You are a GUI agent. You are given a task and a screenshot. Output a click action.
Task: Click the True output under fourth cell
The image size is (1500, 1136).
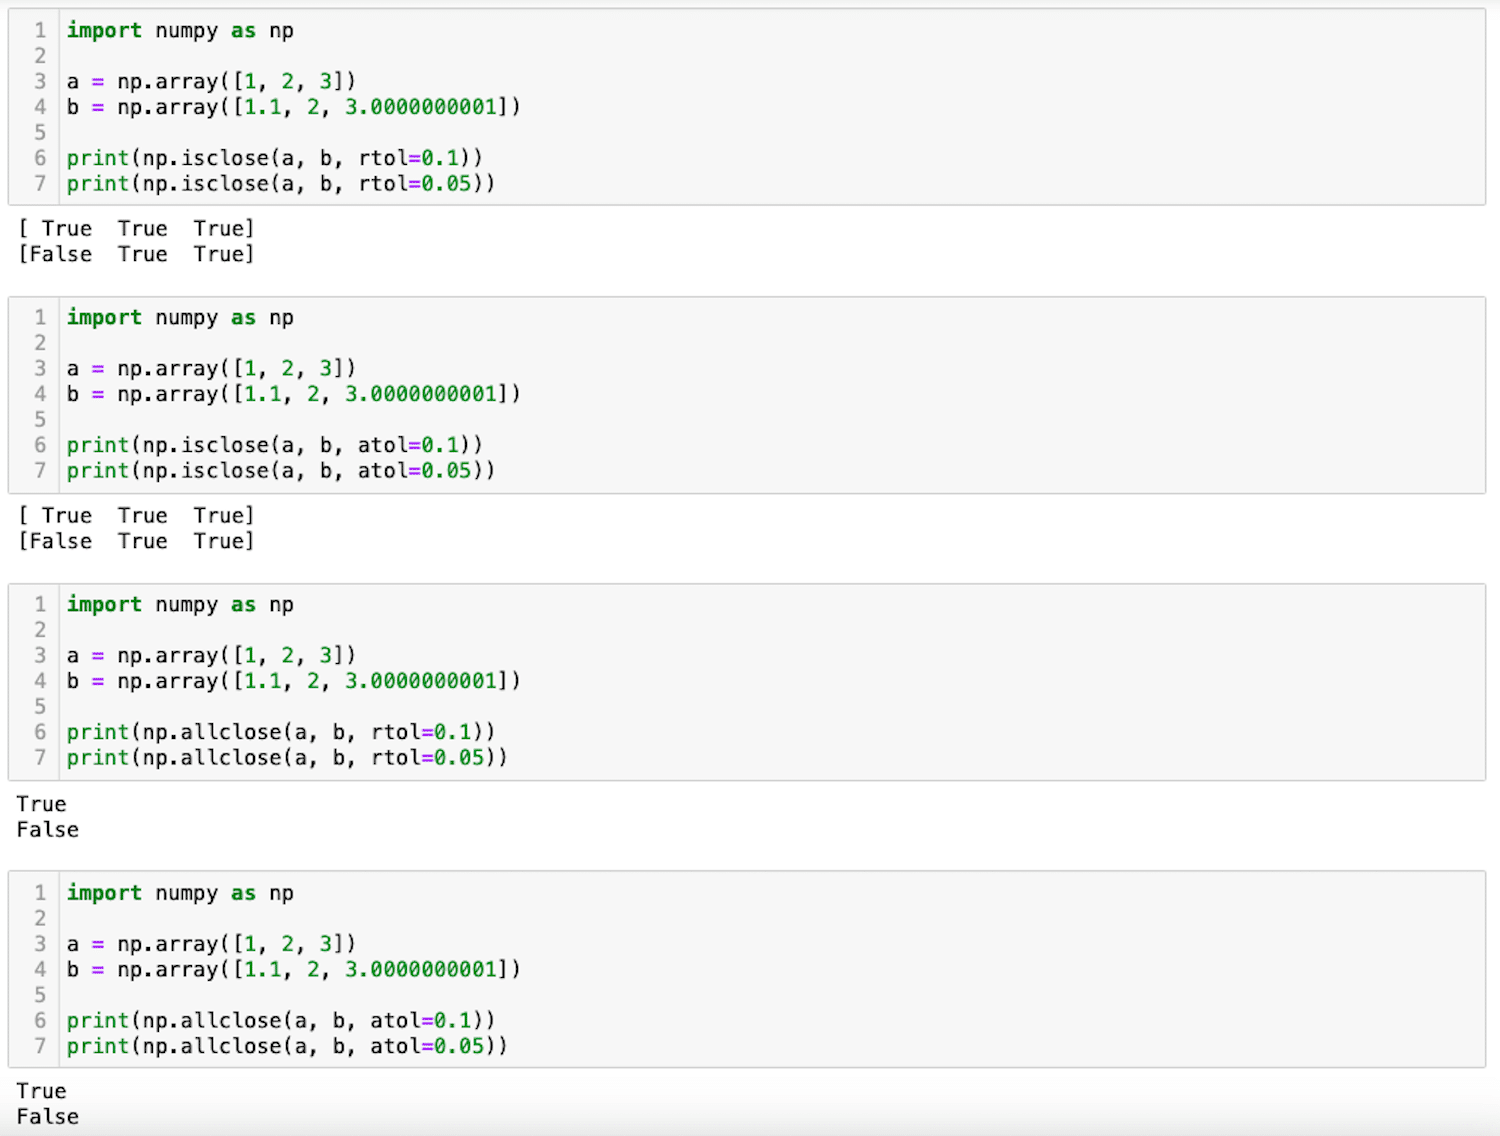click(x=42, y=1091)
